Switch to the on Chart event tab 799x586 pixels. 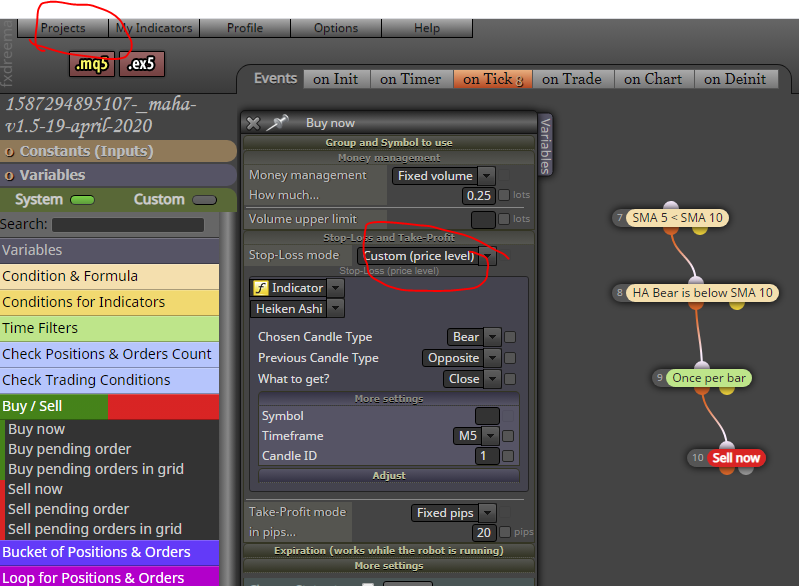point(653,79)
